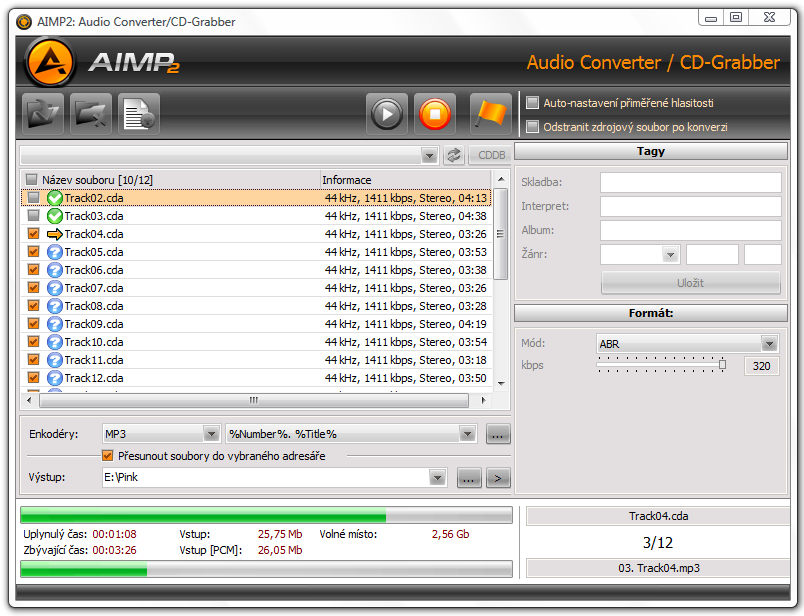The height and width of the screenshot is (616, 804).
Task: Click the green check icon of Track02.cda
Action: point(54,198)
